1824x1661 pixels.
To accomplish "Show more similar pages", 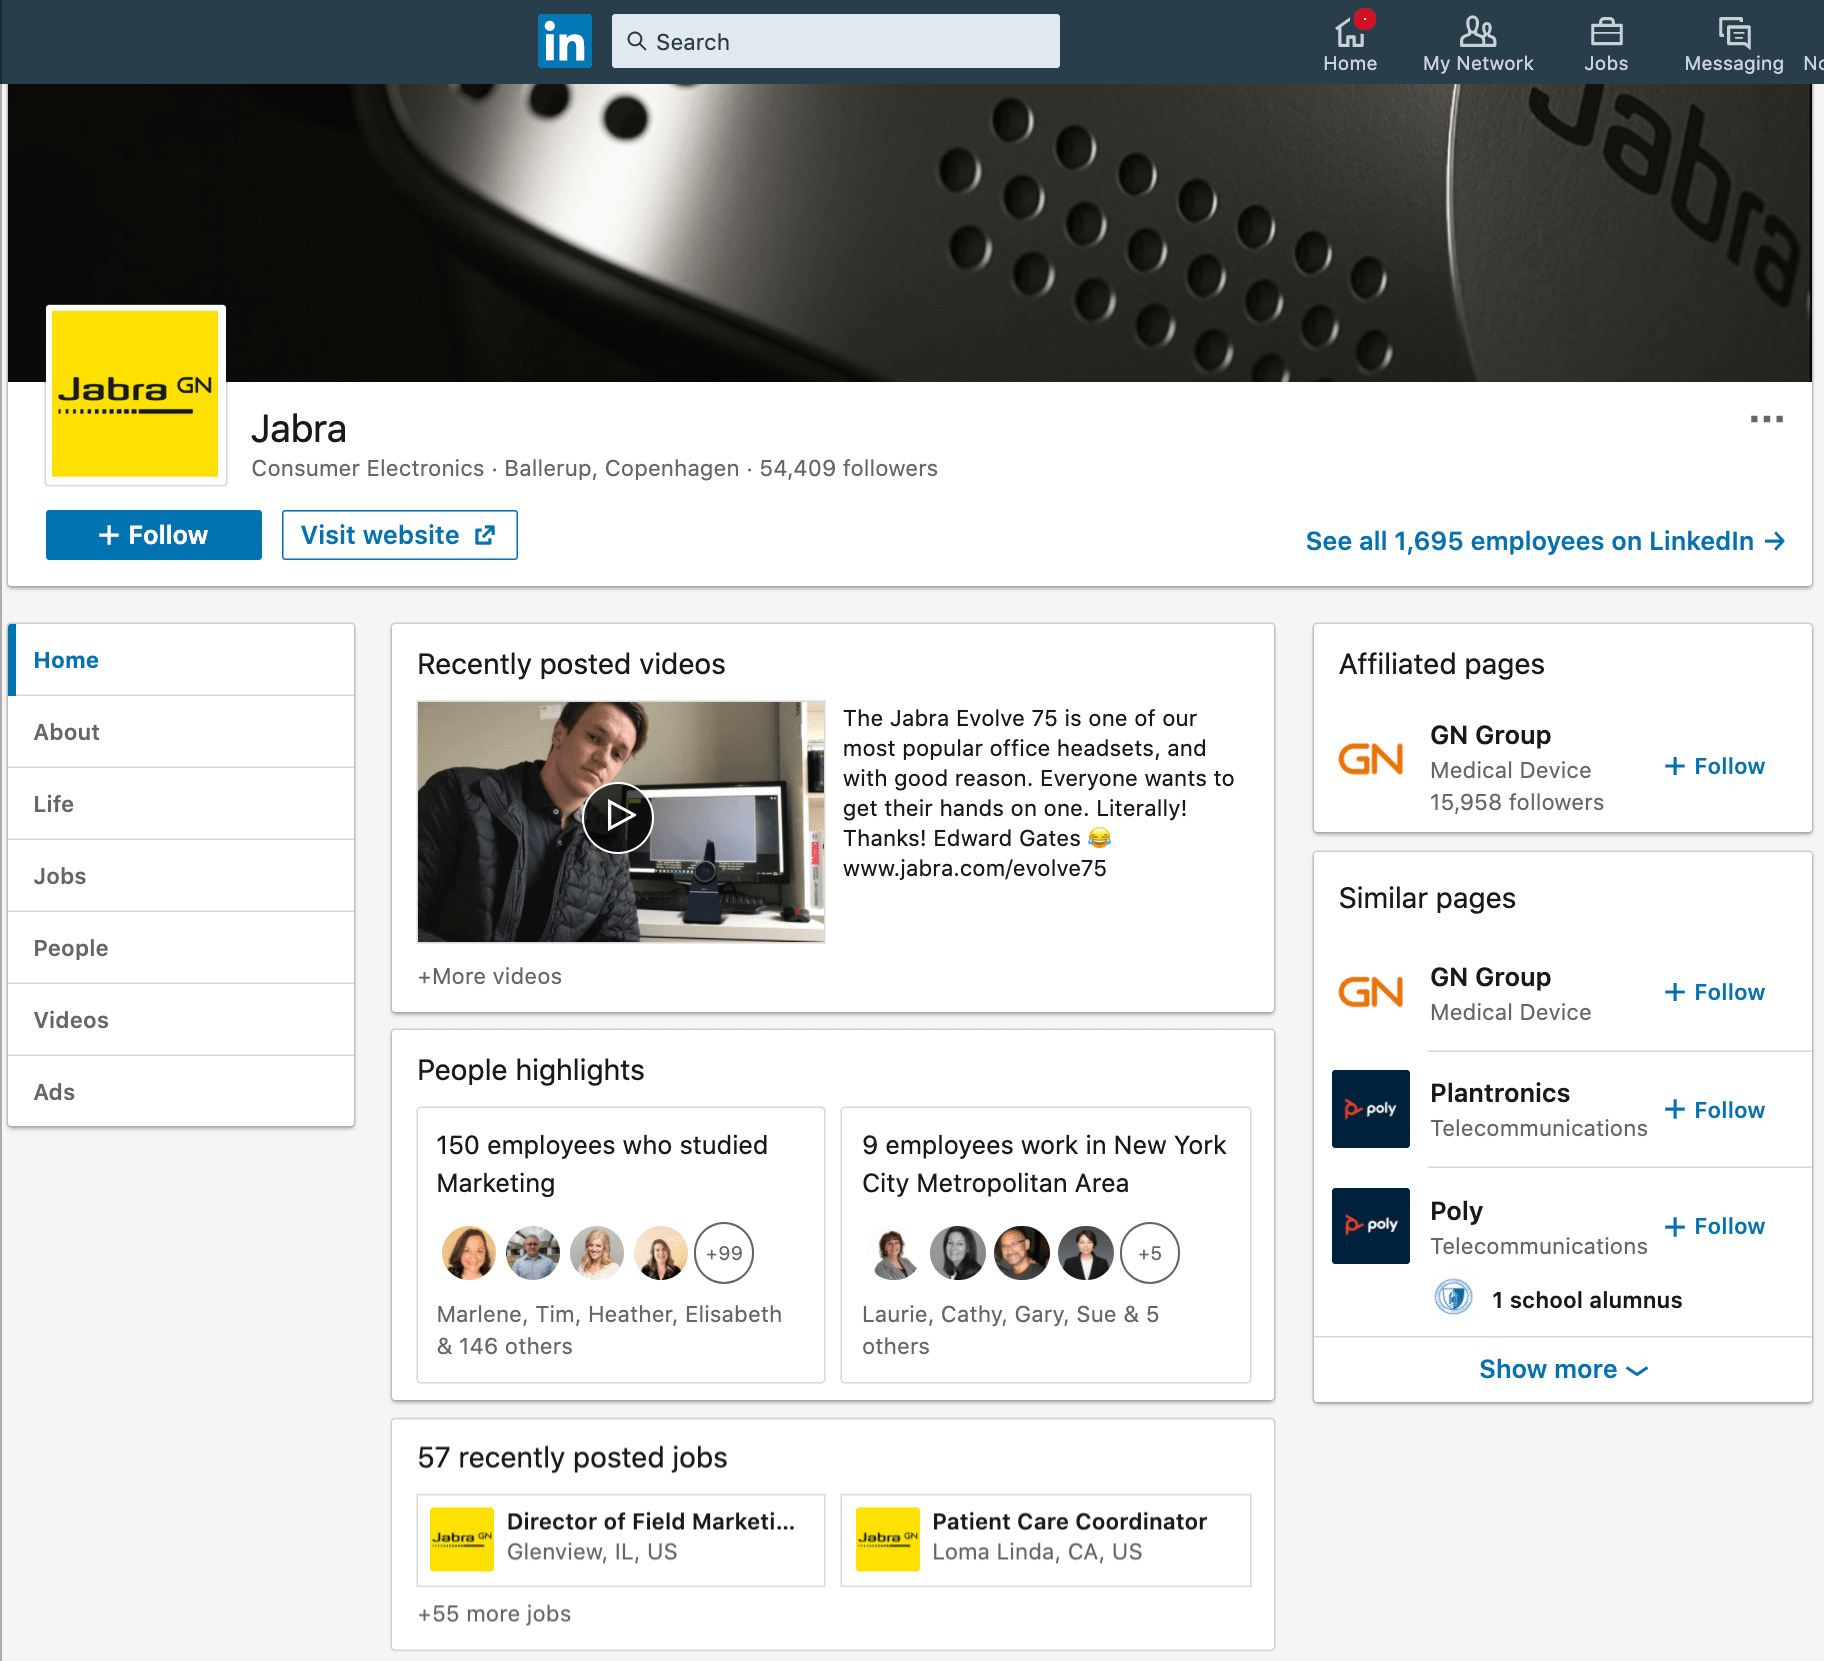I will (1561, 1369).
